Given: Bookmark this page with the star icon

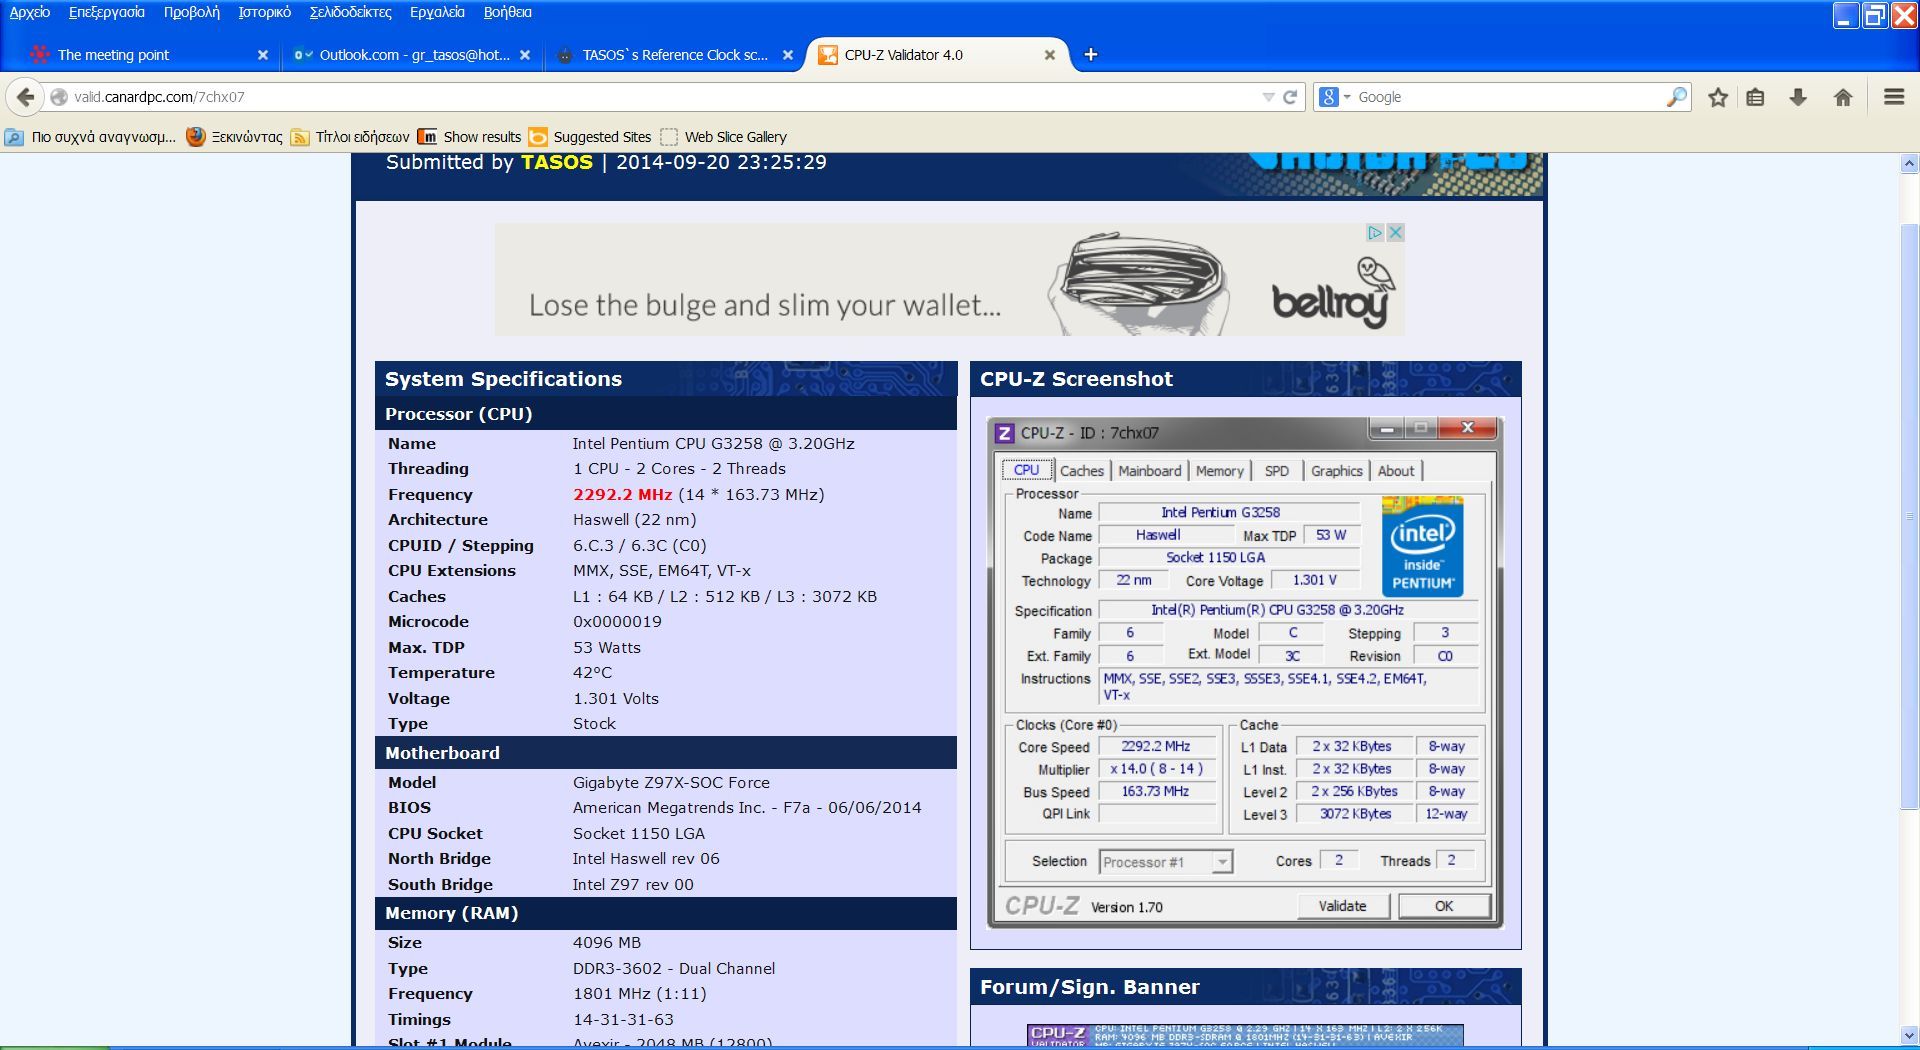Looking at the screenshot, I should [x=1718, y=97].
